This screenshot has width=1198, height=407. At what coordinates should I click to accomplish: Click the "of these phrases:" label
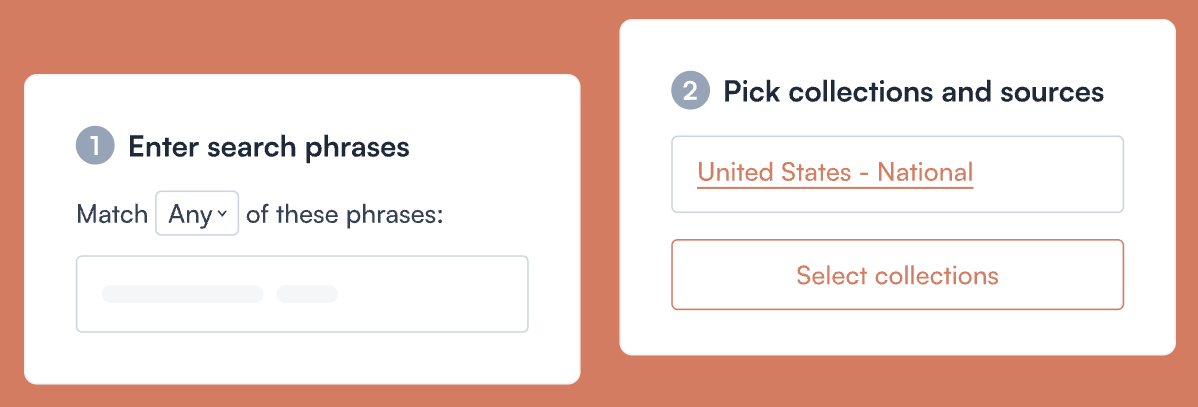[x=344, y=214]
